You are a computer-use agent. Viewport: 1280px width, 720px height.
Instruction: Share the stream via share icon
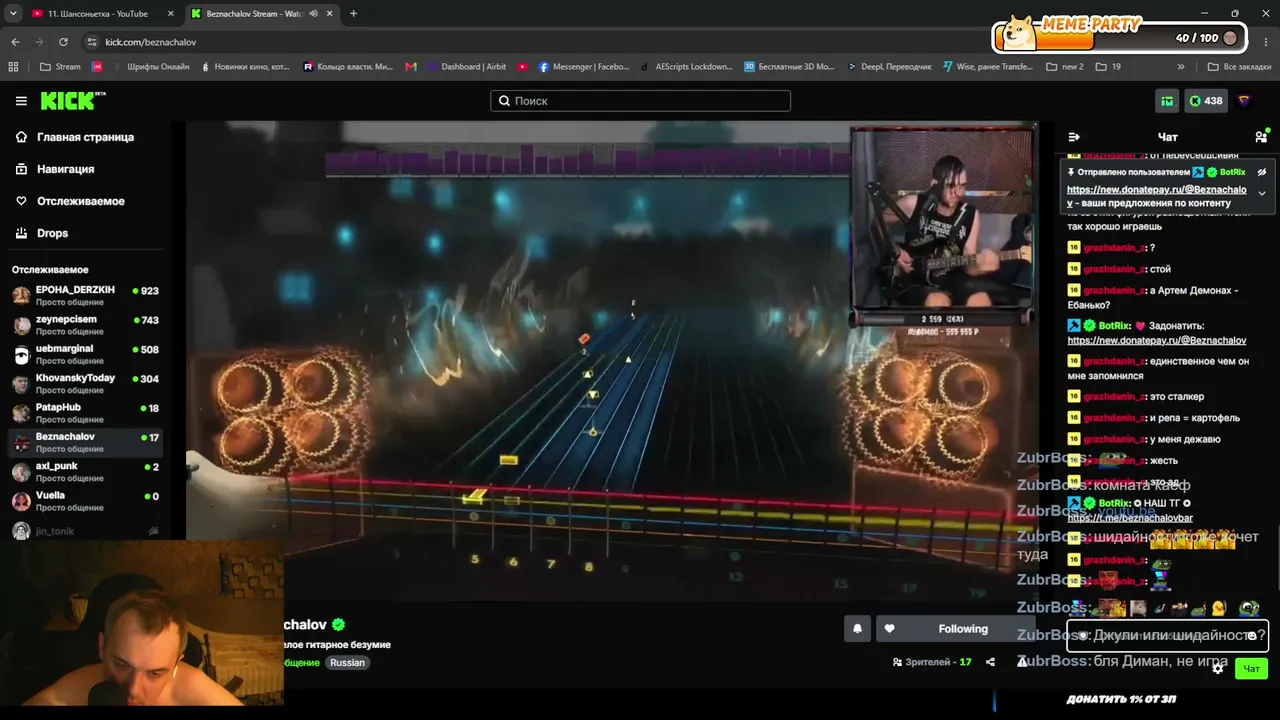[x=990, y=662]
